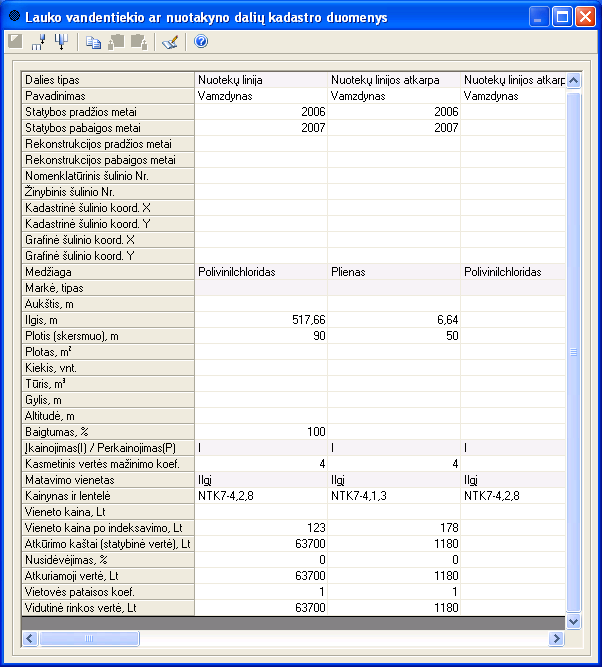602x667 pixels.
Task: Select the 'Vietovės pataisos koef.' row header
Action: click(108, 592)
